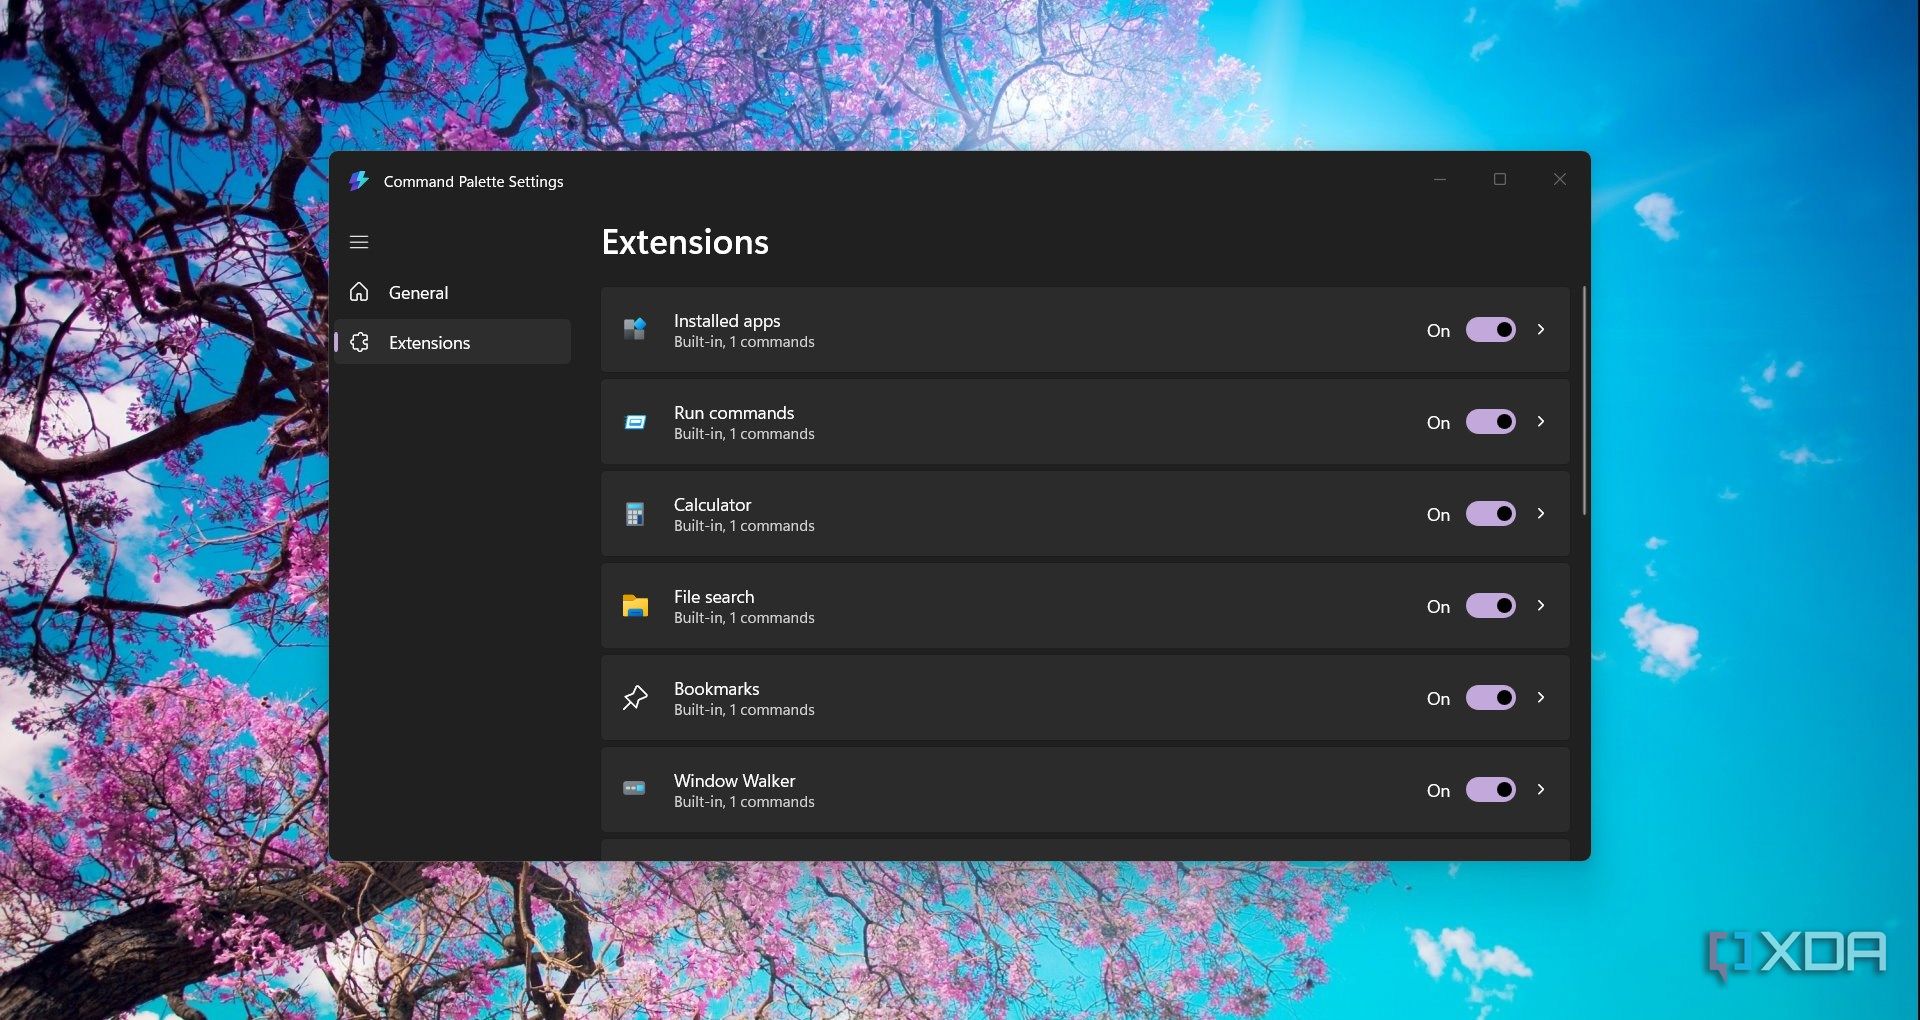Expand the Run commands chevron
Viewport: 1920px width, 1020px height.
pyautogui.click(x=1541, y=422)
